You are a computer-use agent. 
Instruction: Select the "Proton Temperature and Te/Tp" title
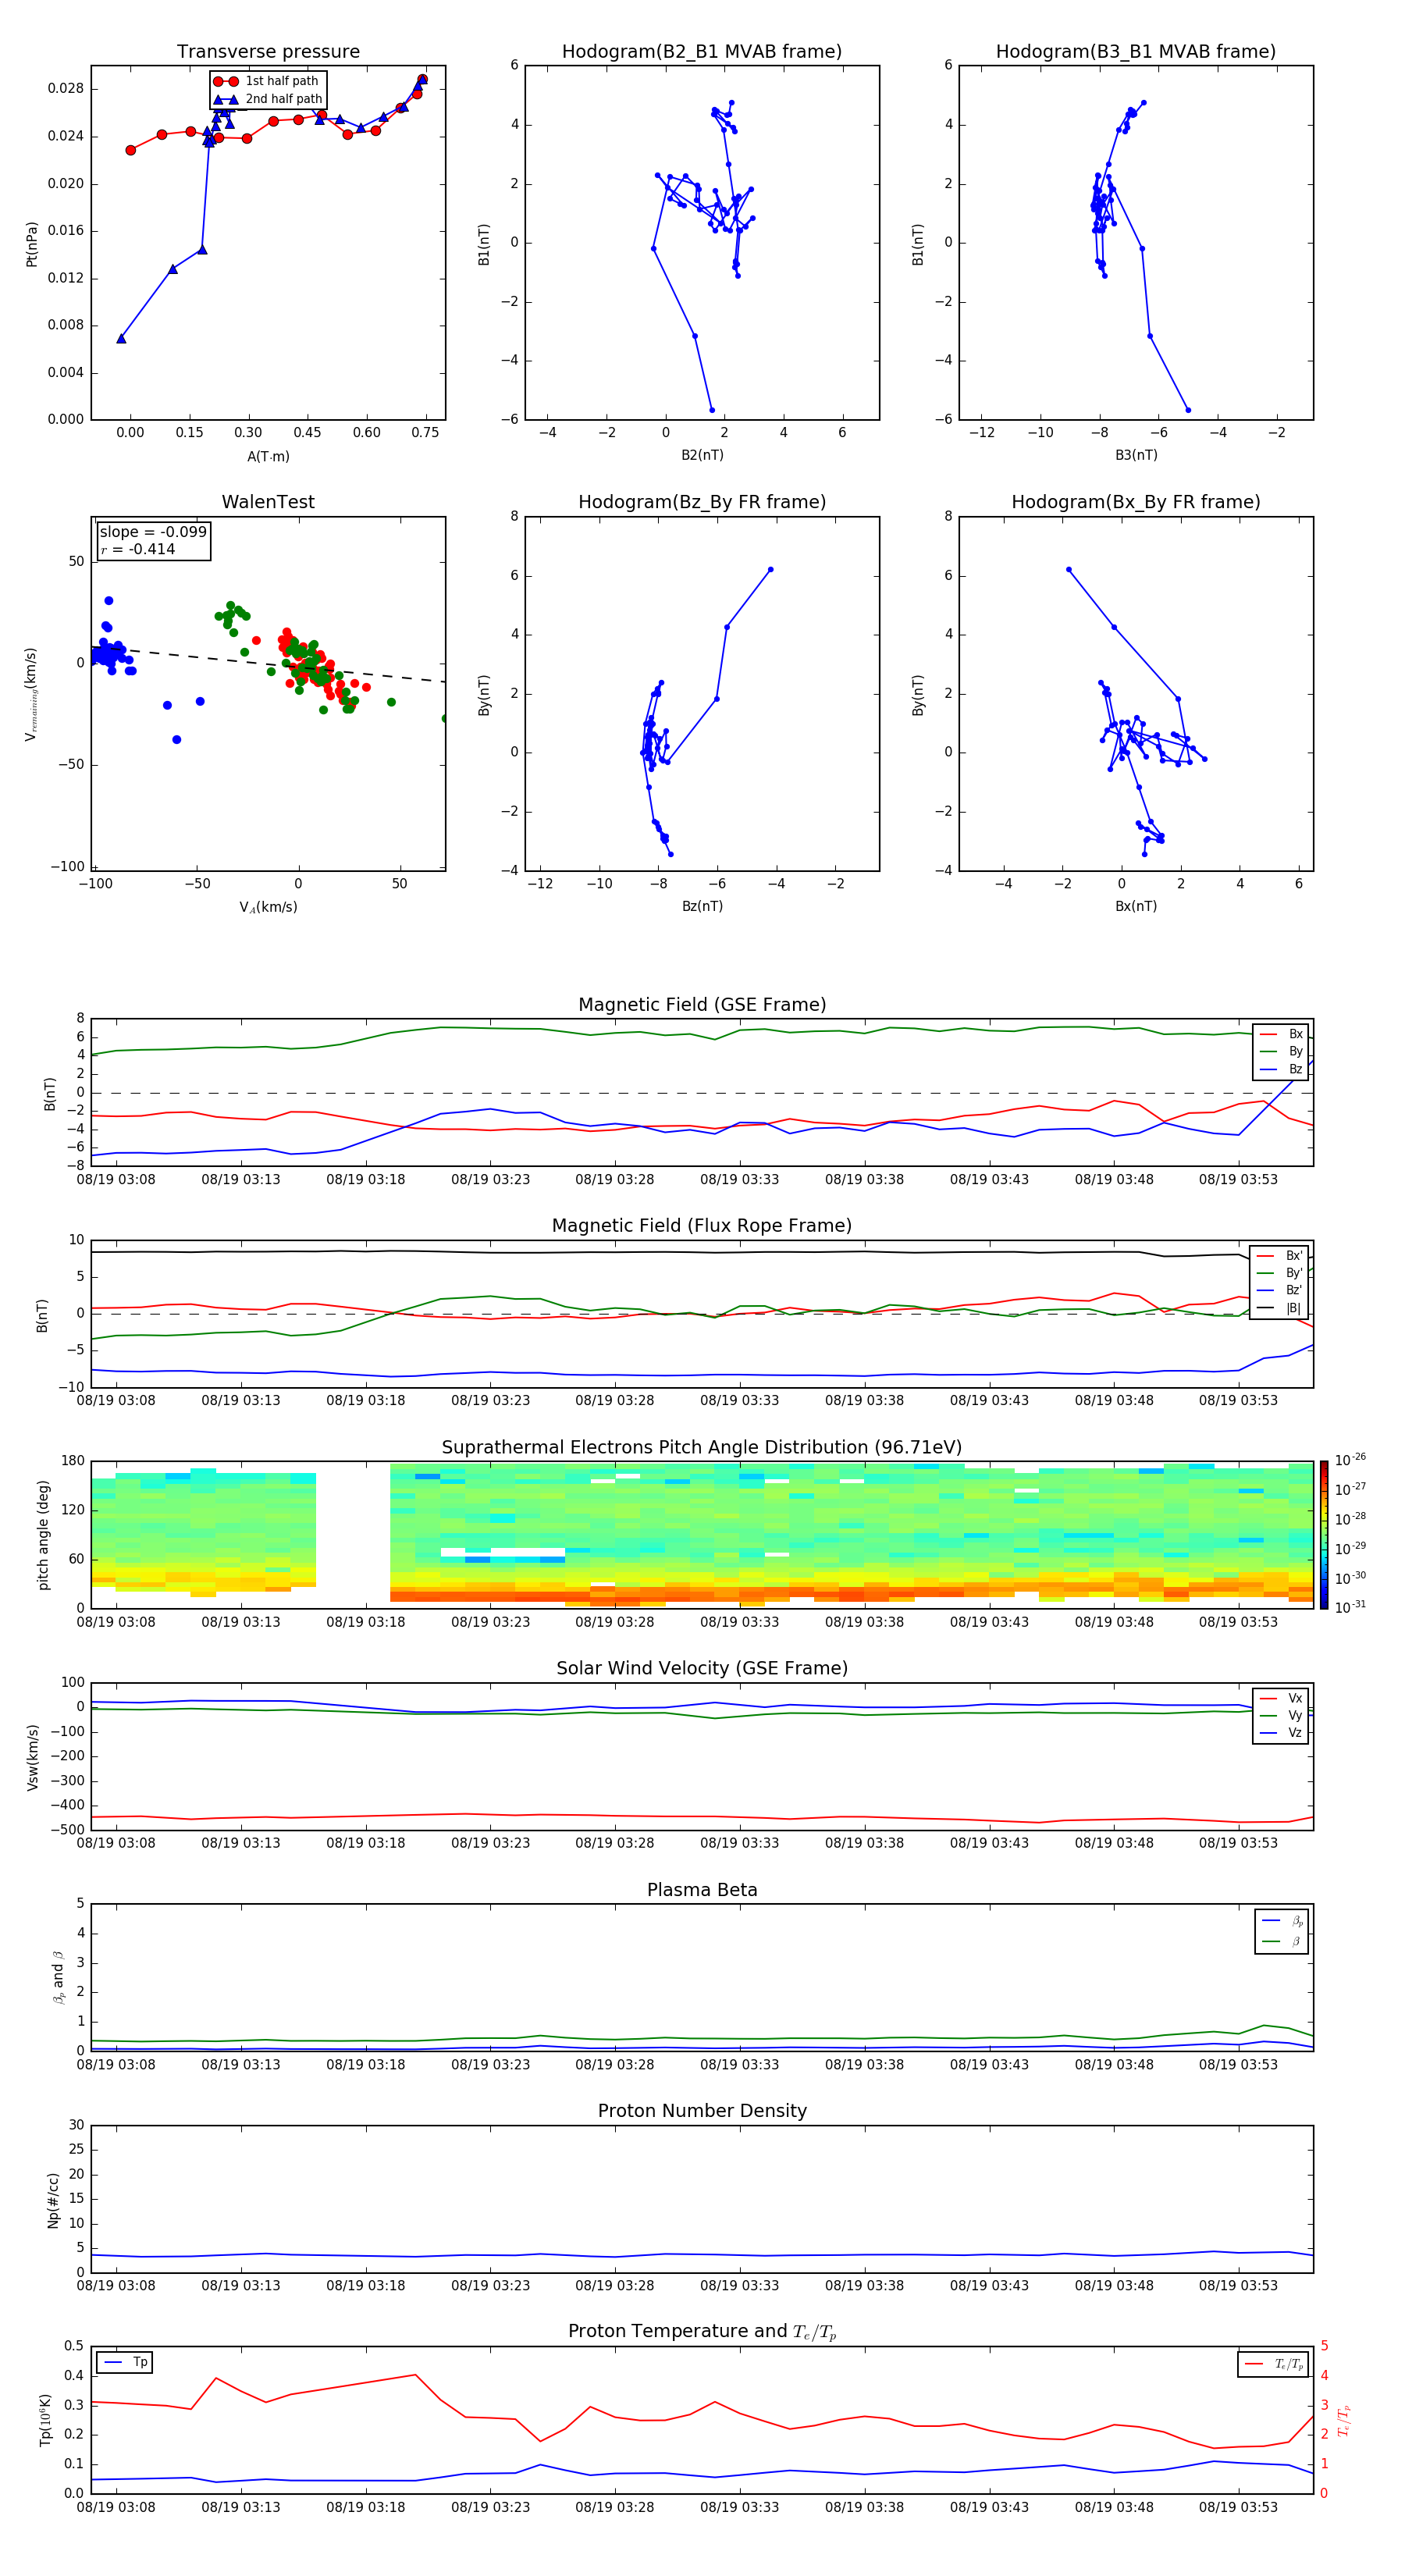coord(702,2332)
